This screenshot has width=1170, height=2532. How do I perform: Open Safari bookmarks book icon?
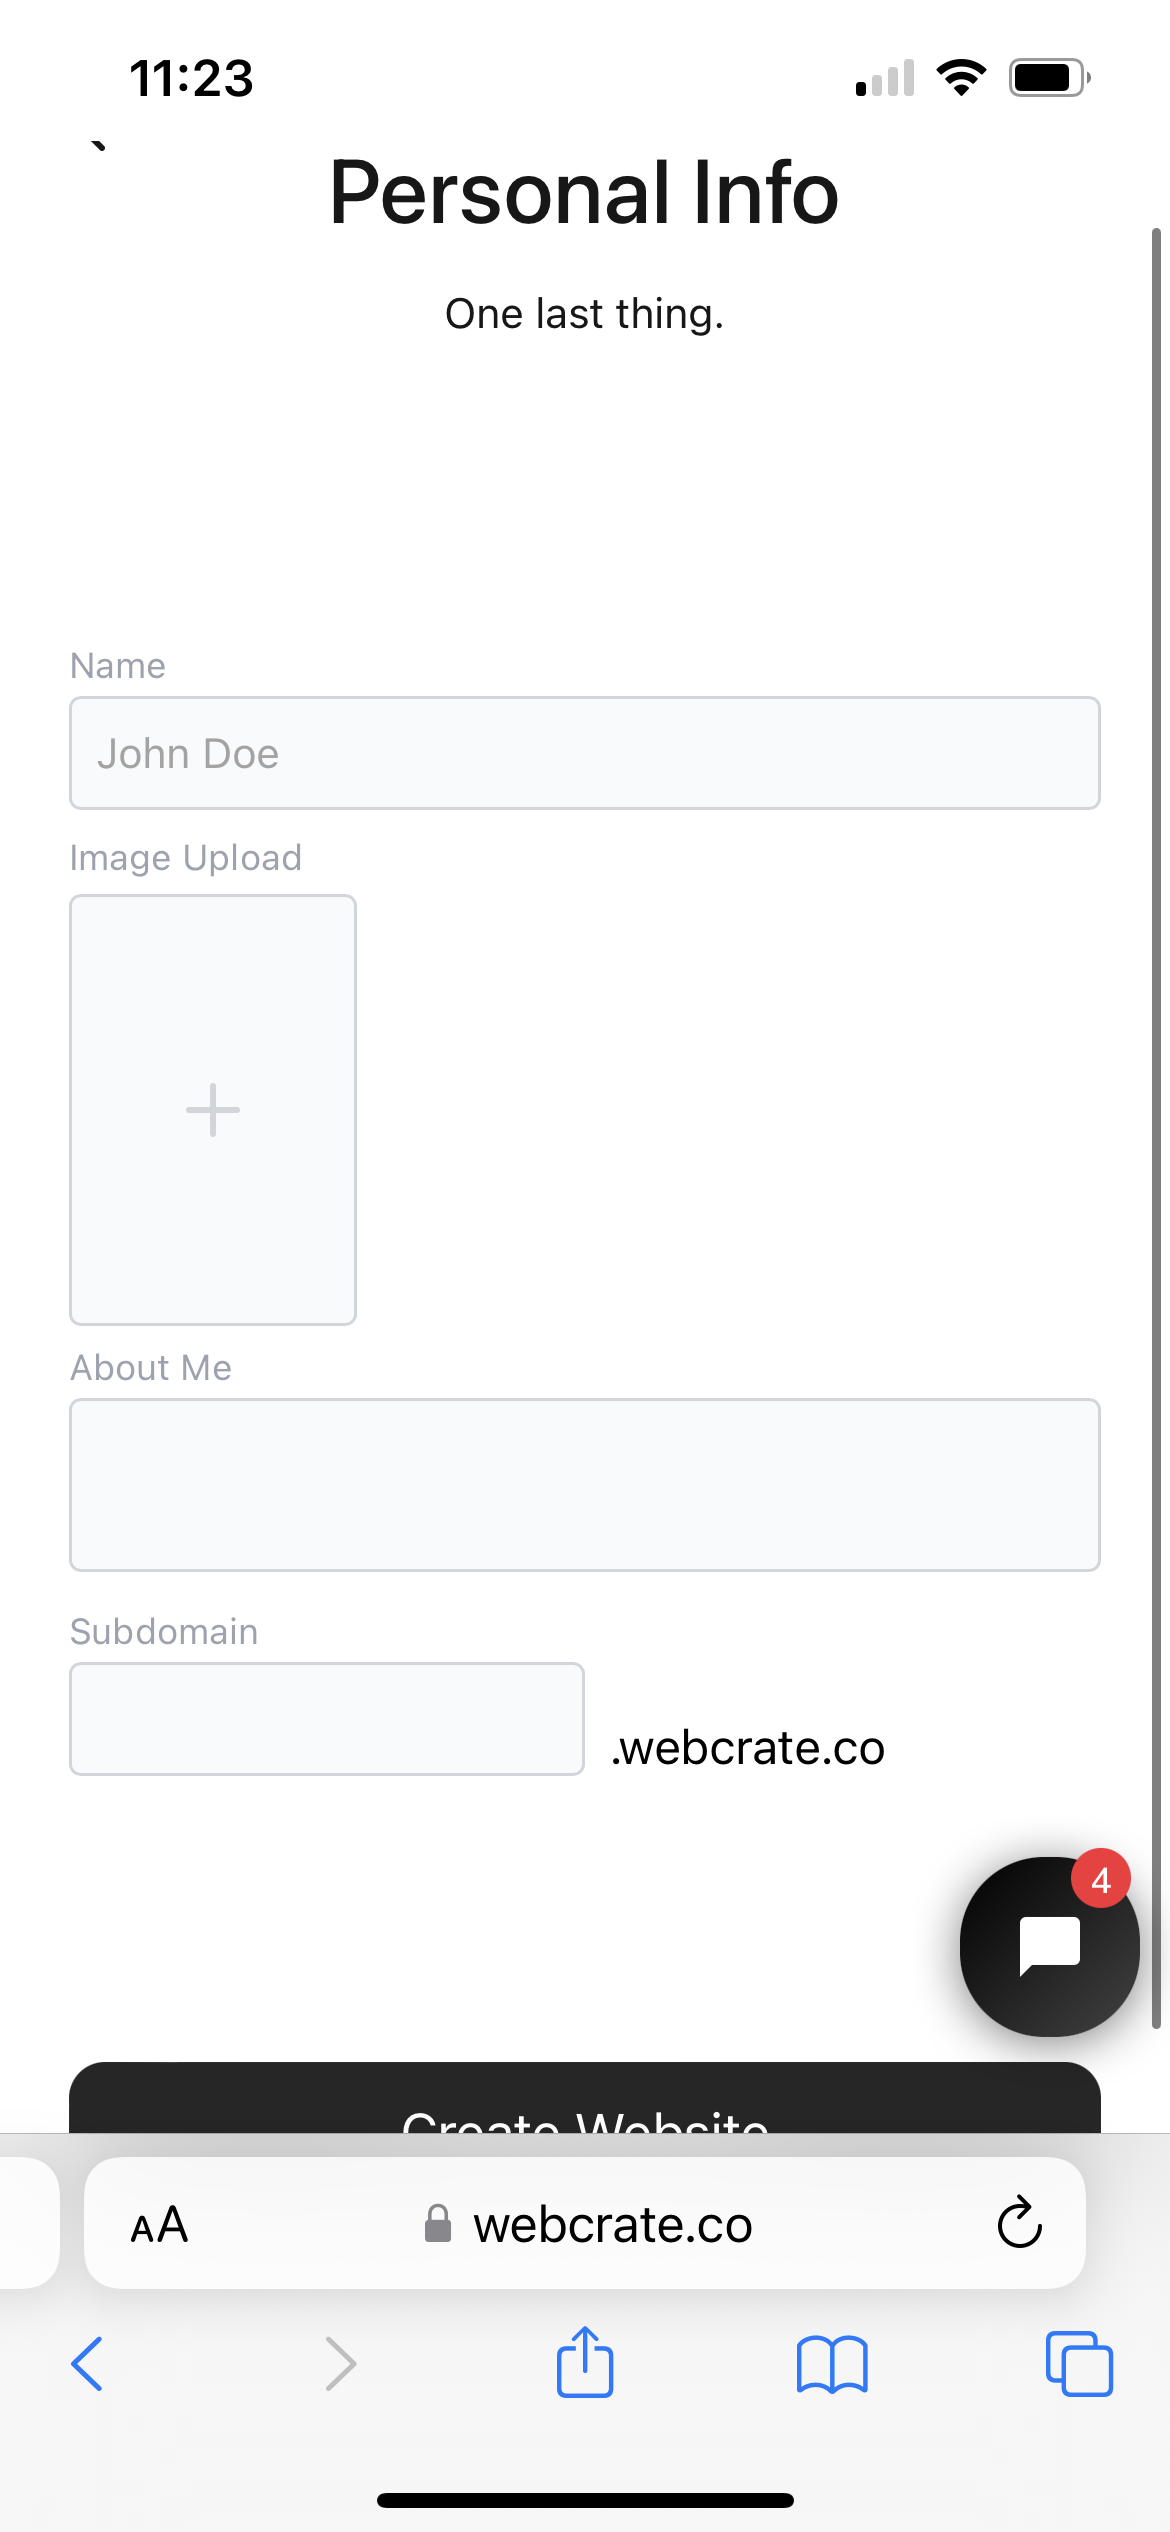832,2364
